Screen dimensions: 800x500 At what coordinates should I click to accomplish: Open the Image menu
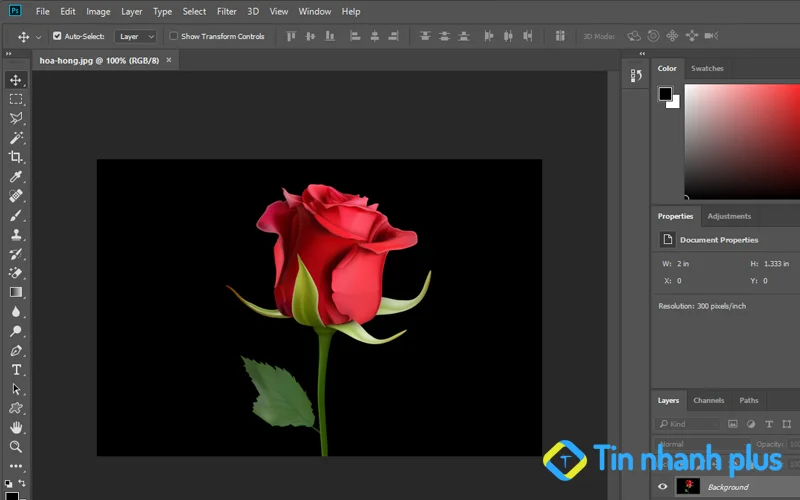[98, 11]
